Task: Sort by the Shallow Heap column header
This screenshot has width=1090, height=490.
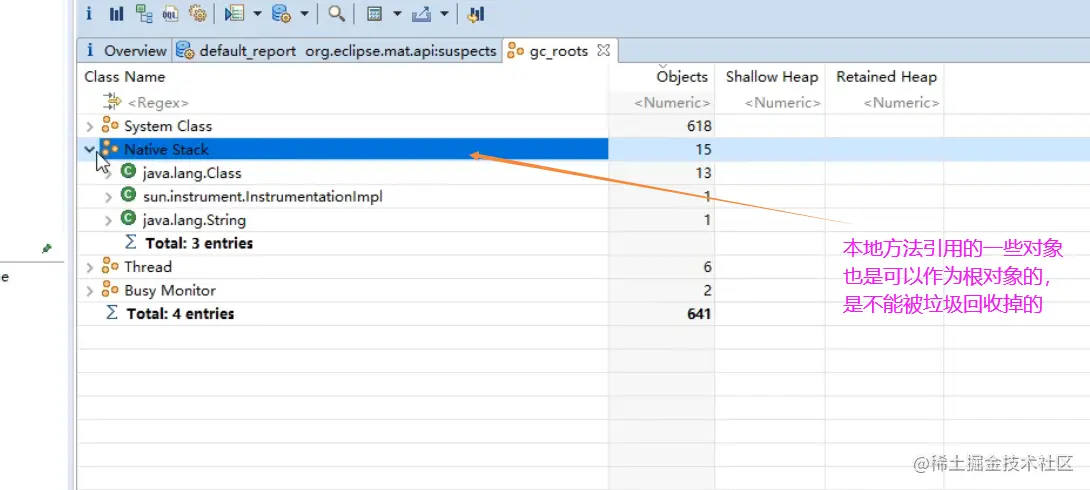Action: [x=772, y=76]
